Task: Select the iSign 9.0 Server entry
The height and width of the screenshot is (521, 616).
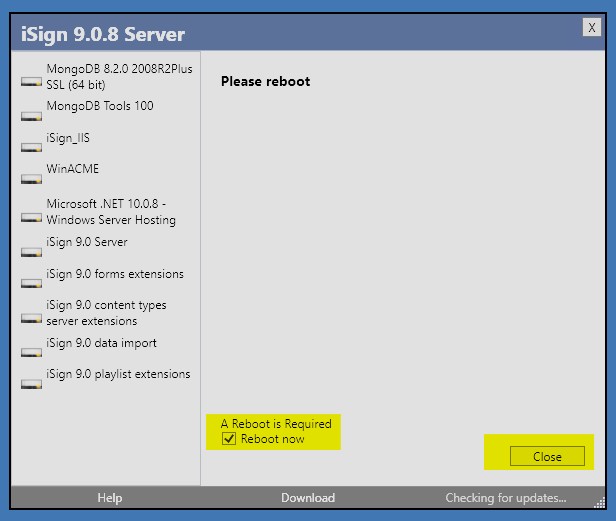Action: click(87, 242)
